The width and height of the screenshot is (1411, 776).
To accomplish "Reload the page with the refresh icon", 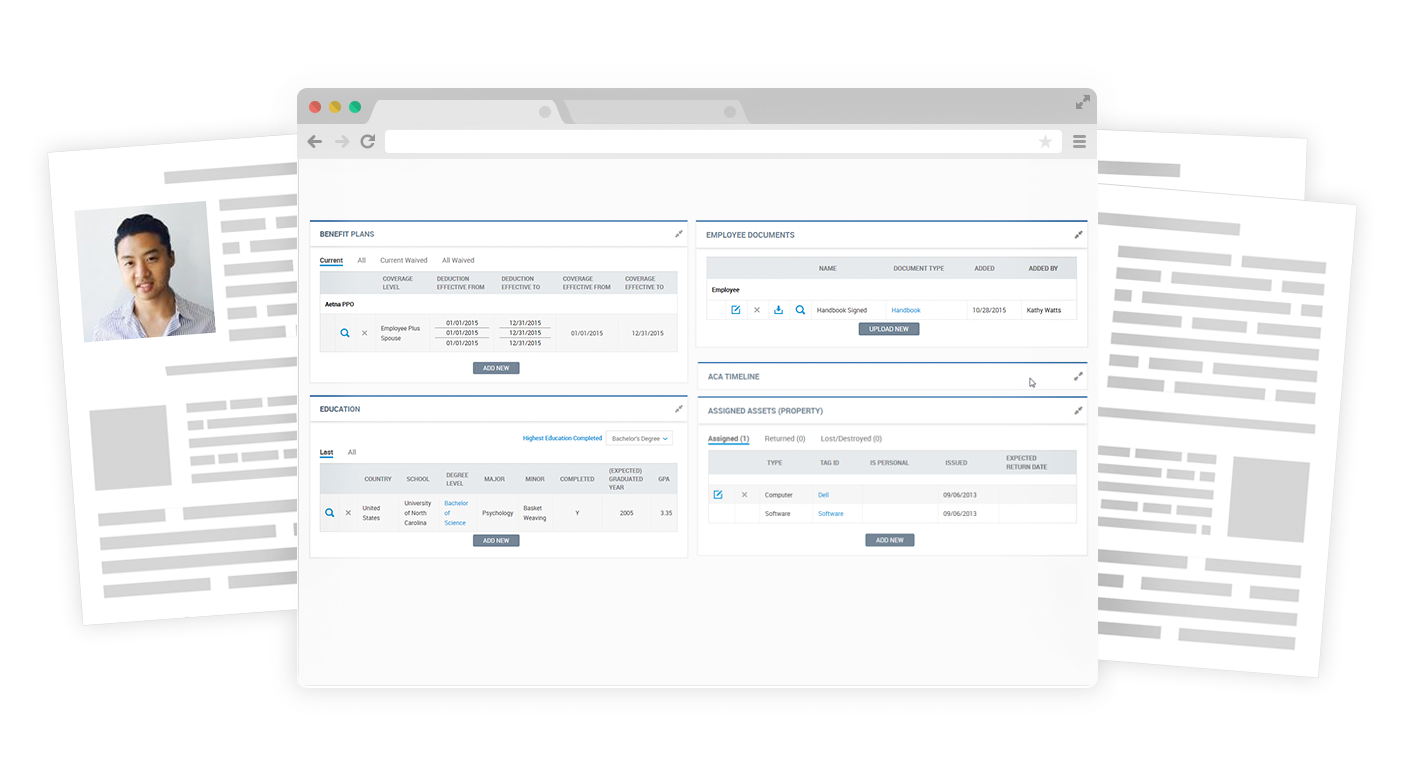I will pos(368,142).
